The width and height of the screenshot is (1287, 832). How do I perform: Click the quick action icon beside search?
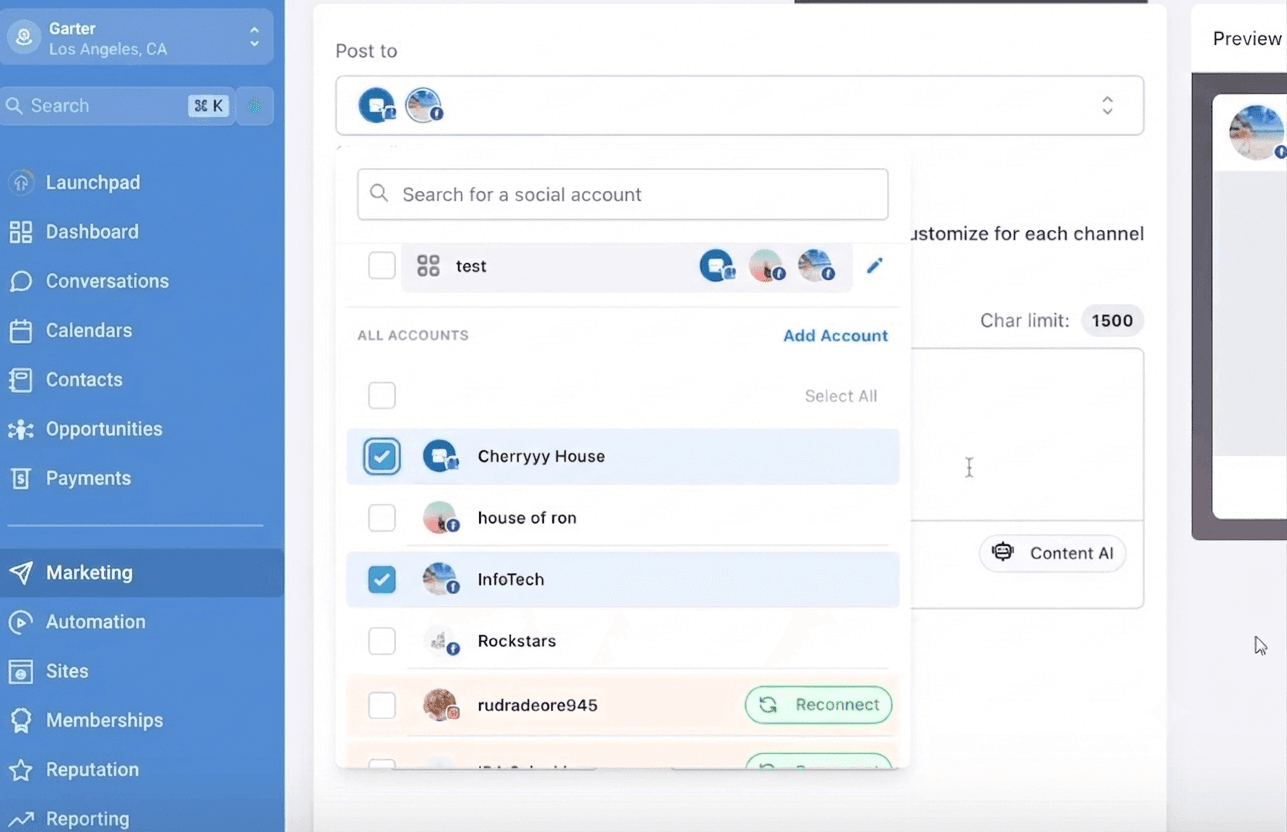(x=255, y=106)
